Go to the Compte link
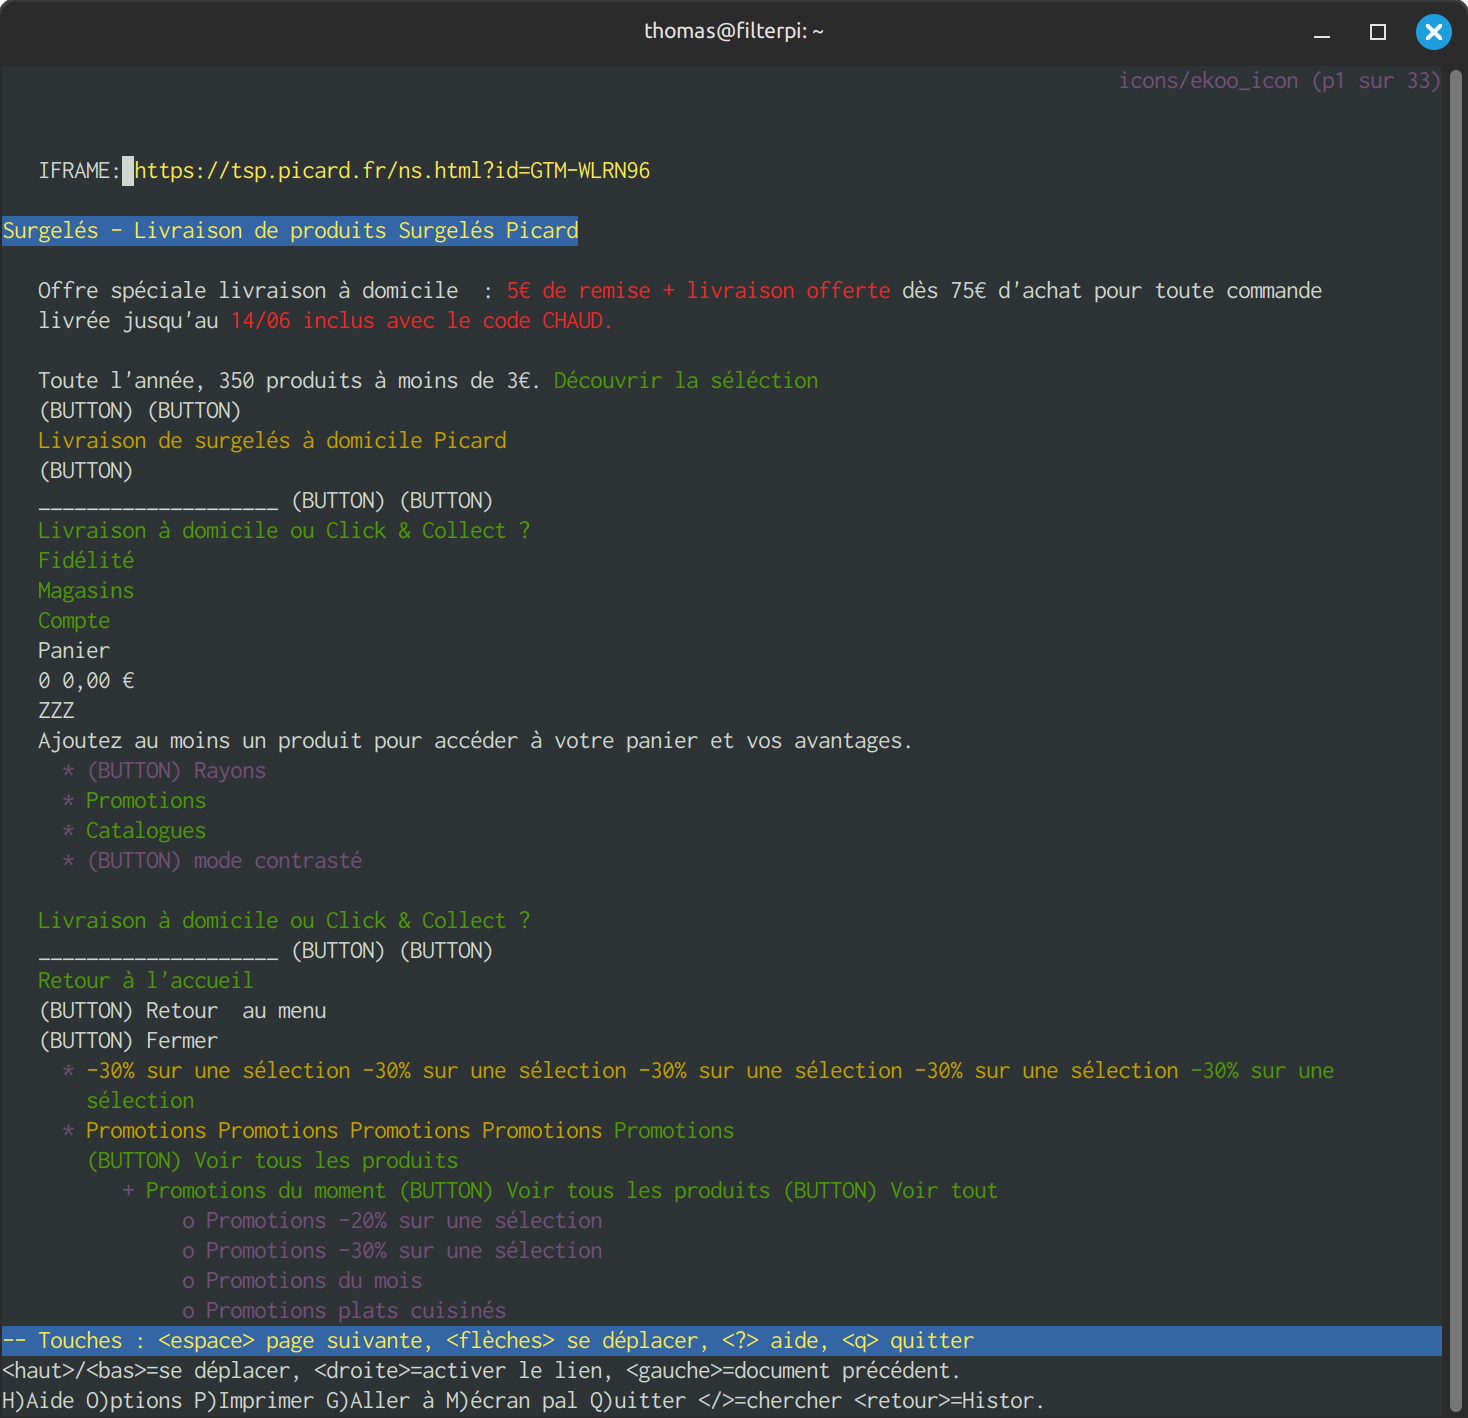Image resolution: width=1468 pixels, height=1418 pixels. coord(74,621)
